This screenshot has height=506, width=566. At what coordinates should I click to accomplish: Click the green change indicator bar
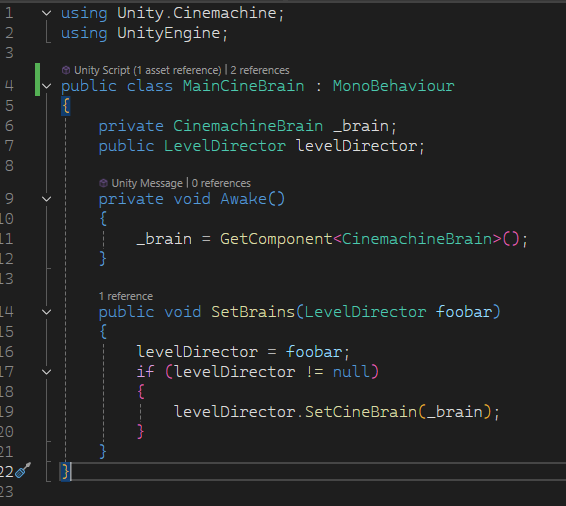(x=38, y=79)
